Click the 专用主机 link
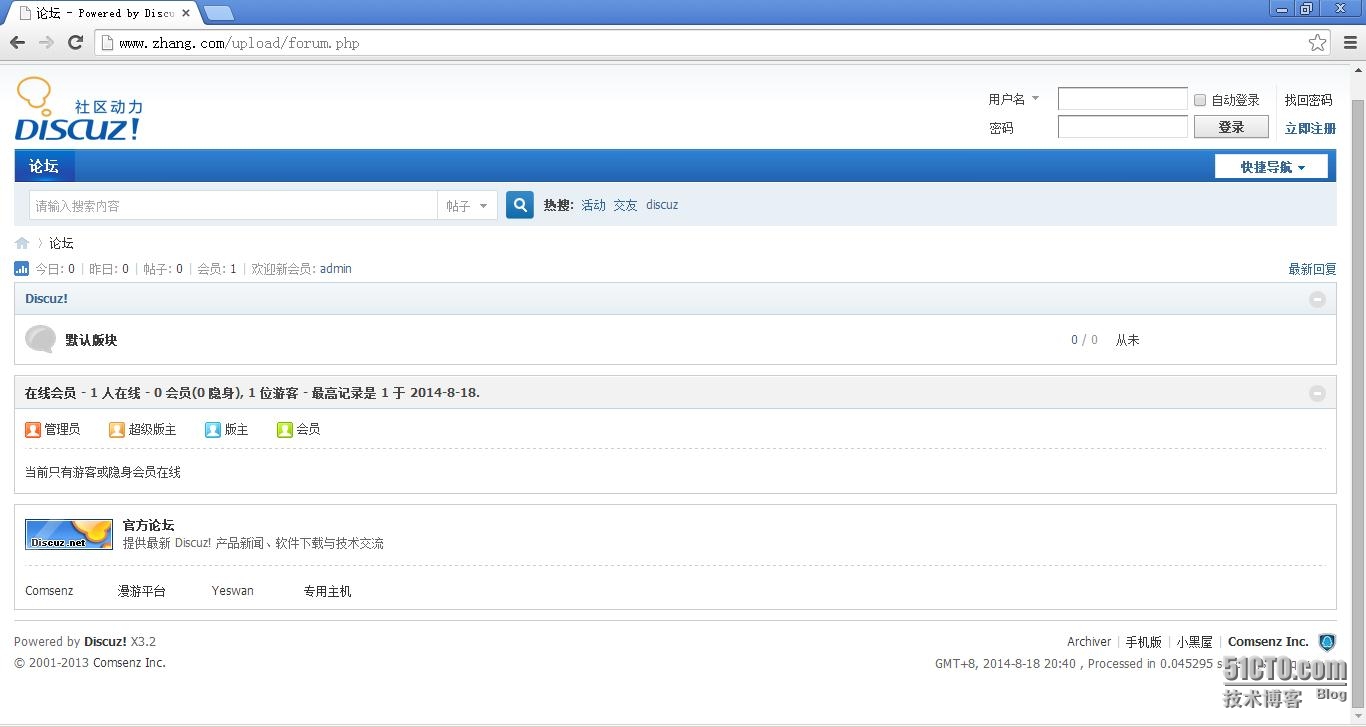Image resolution: width=1366 pixels, height=727 pixels. tap(328, 591)
